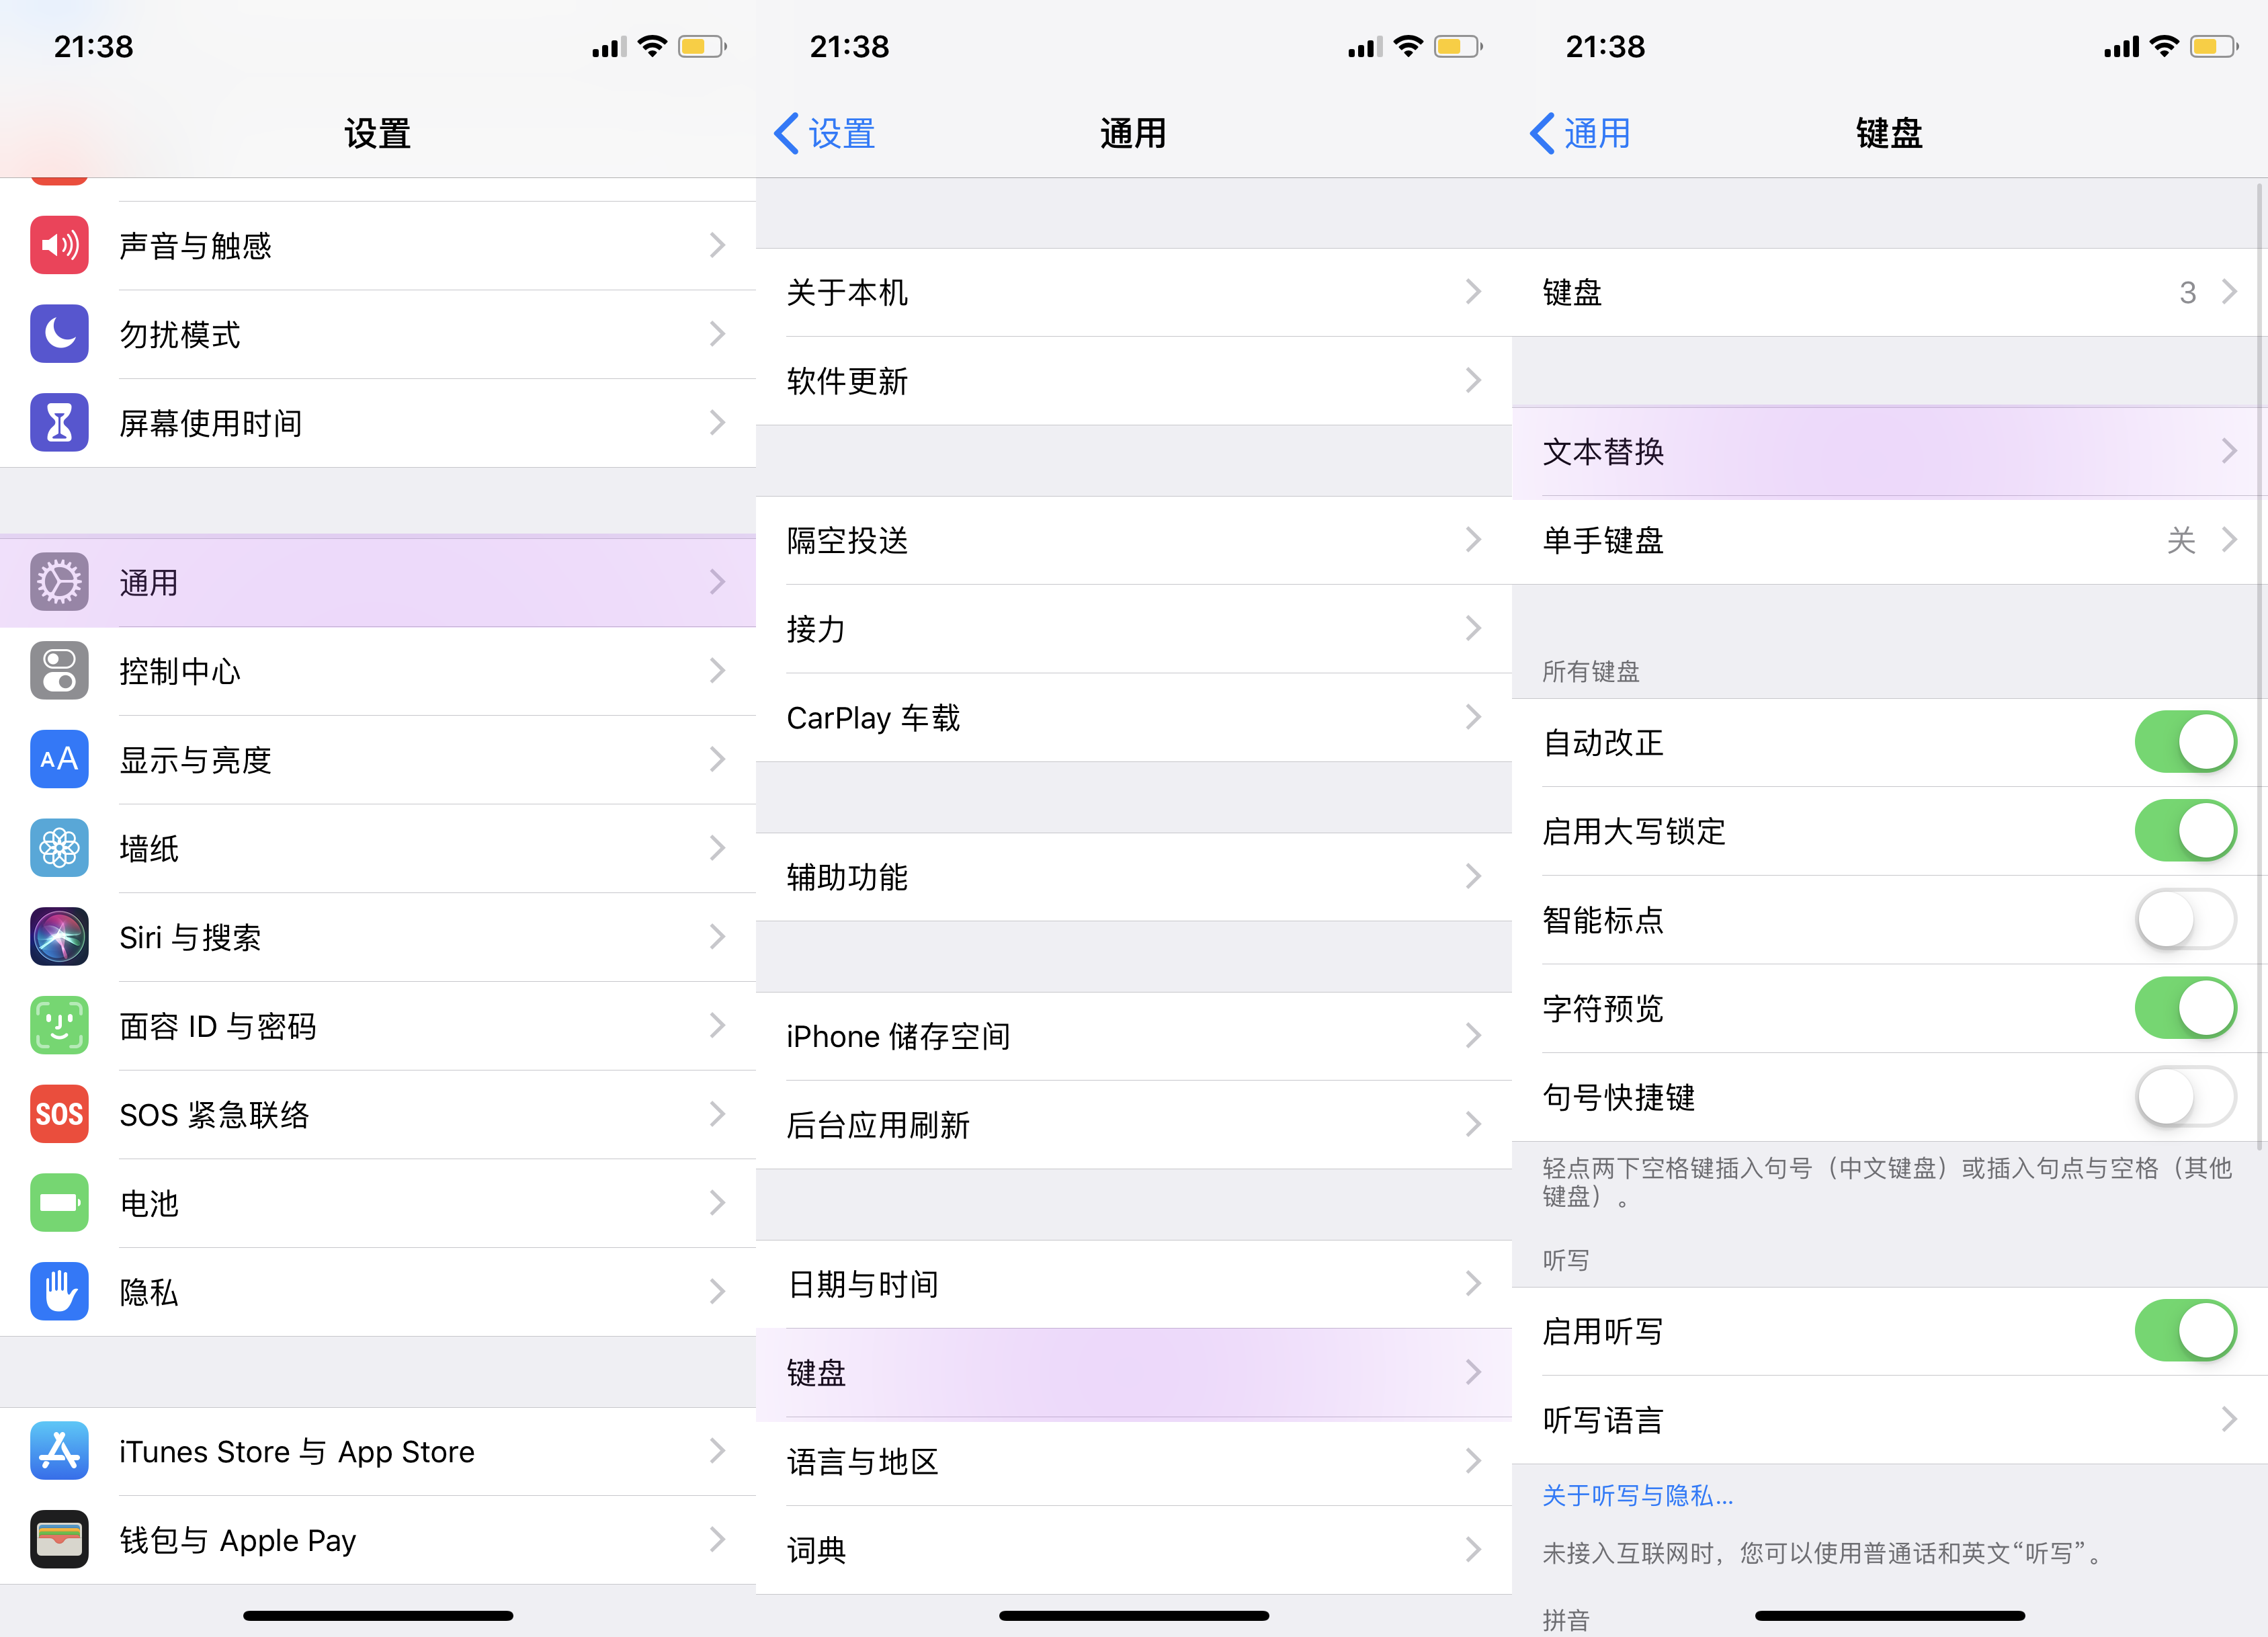Tap iTunes Store 与 App Store label
This screenshot has width=2268, height=1637.
pyautogui.click(x=297, y=1451)
